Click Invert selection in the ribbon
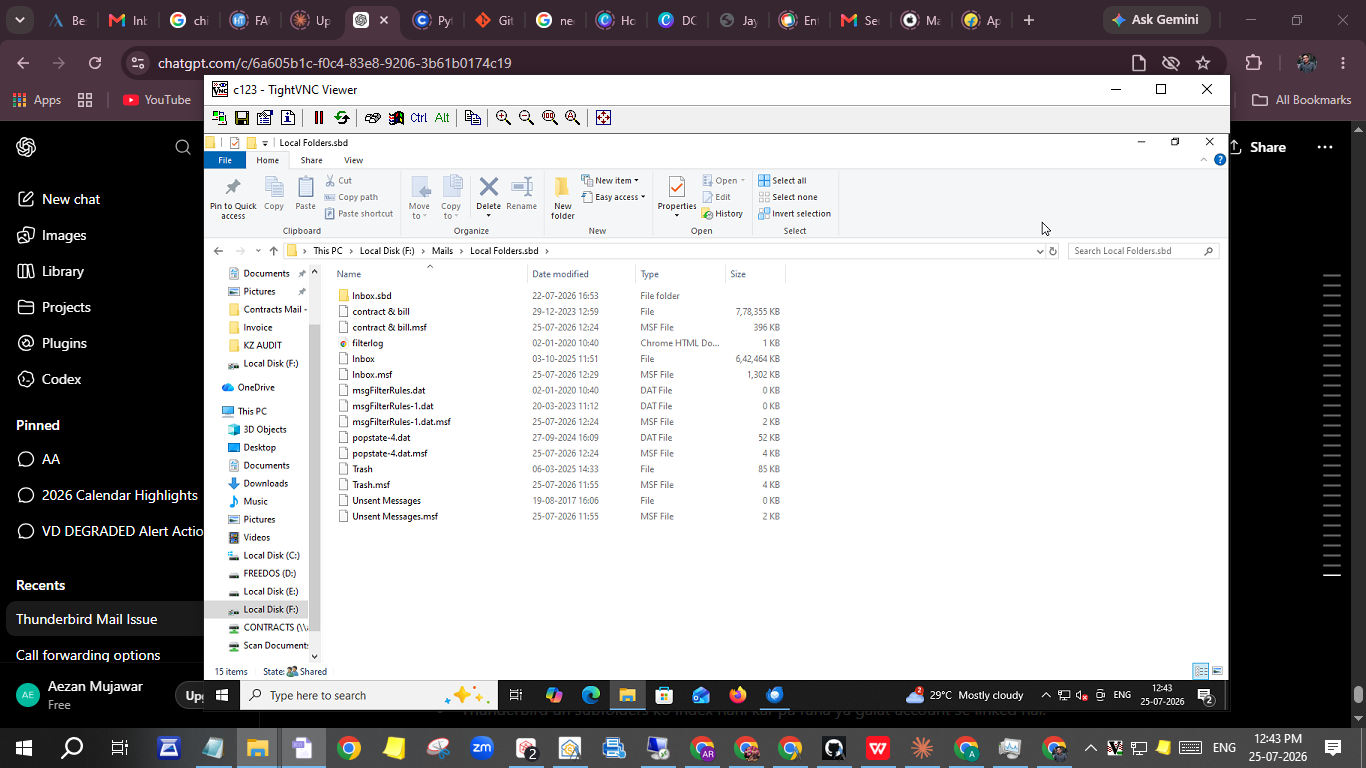1366x768 pixels. pyautogui.click(x=794, y=214)
